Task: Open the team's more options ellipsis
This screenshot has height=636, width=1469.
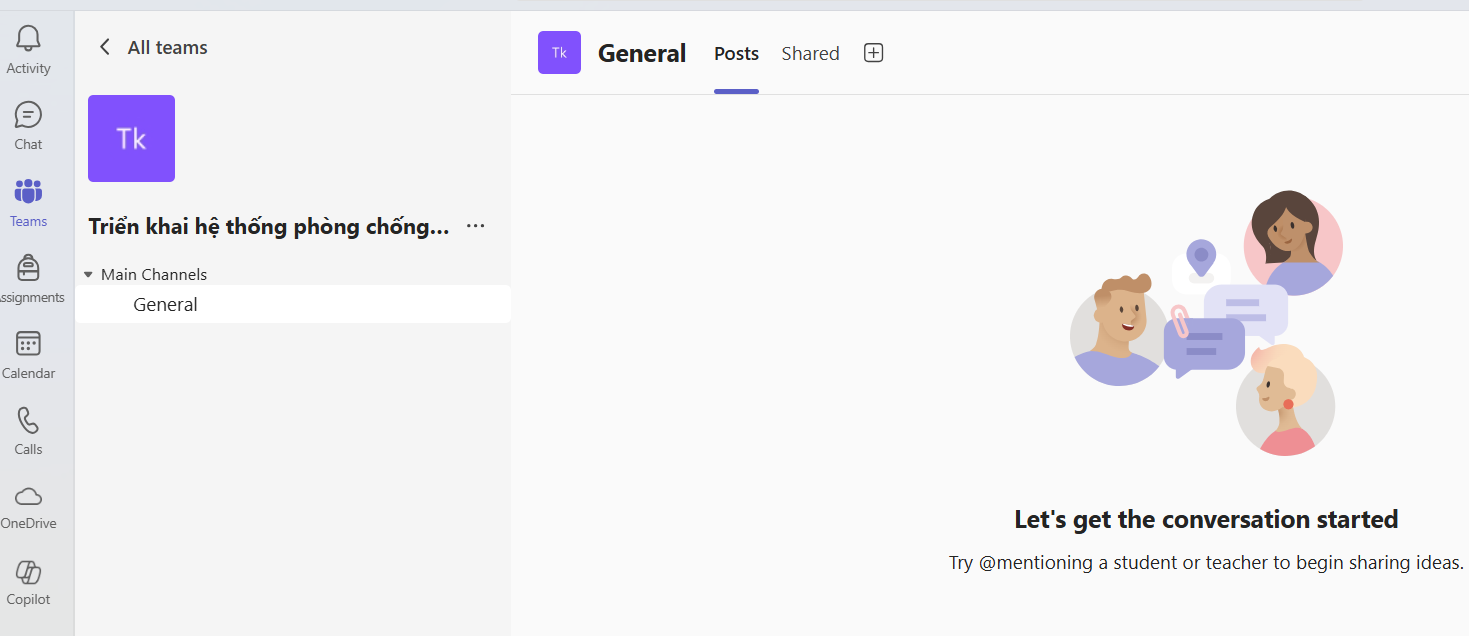Action: tap(476, 226)
